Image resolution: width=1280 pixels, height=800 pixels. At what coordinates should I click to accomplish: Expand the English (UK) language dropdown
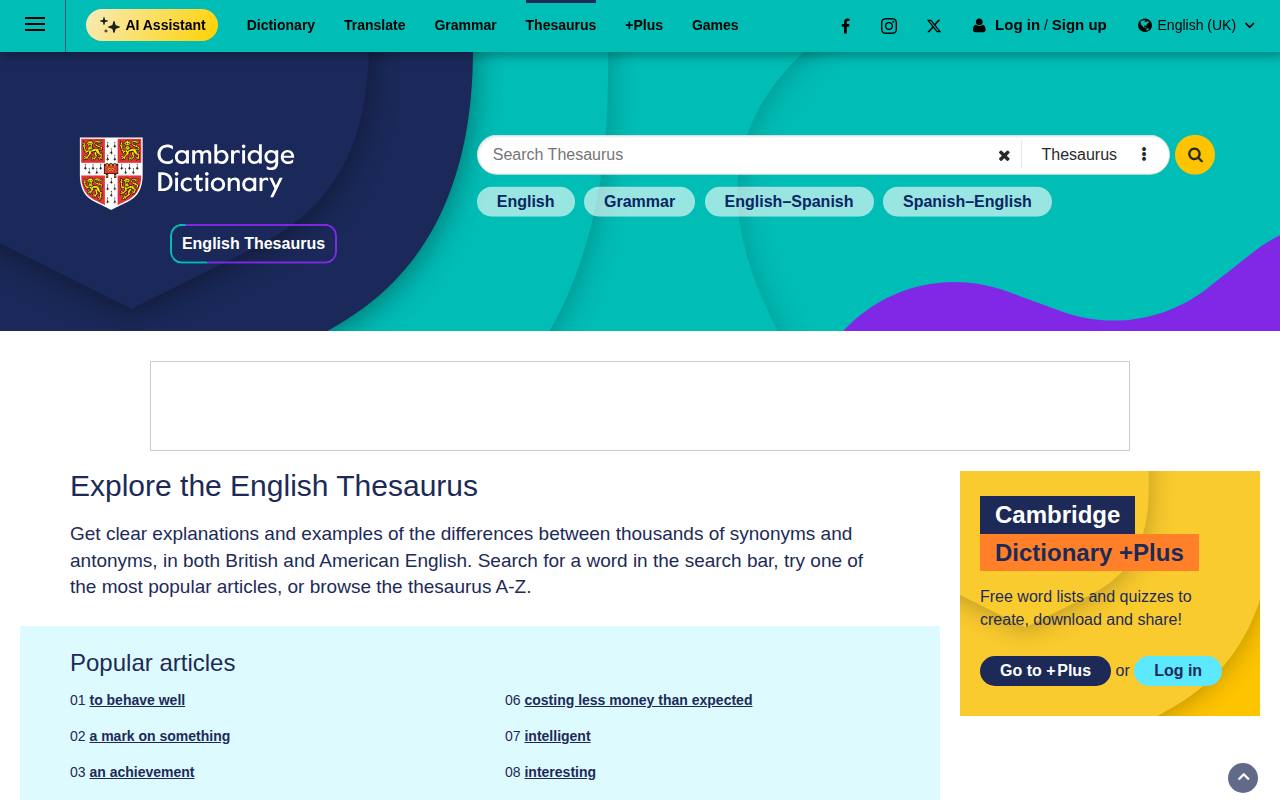pyautogui.click(x=1196, y=25)
